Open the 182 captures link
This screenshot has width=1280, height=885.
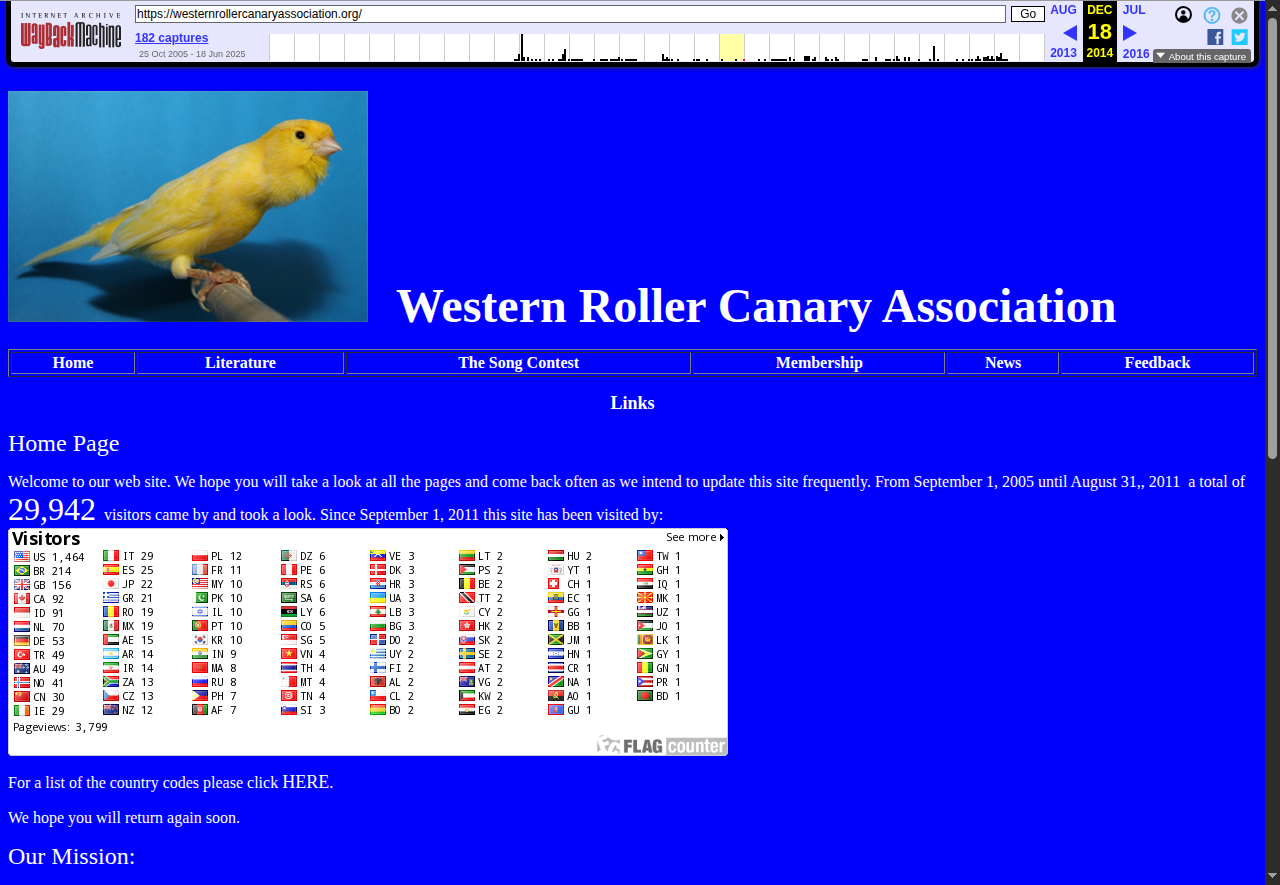pos(171,38)
